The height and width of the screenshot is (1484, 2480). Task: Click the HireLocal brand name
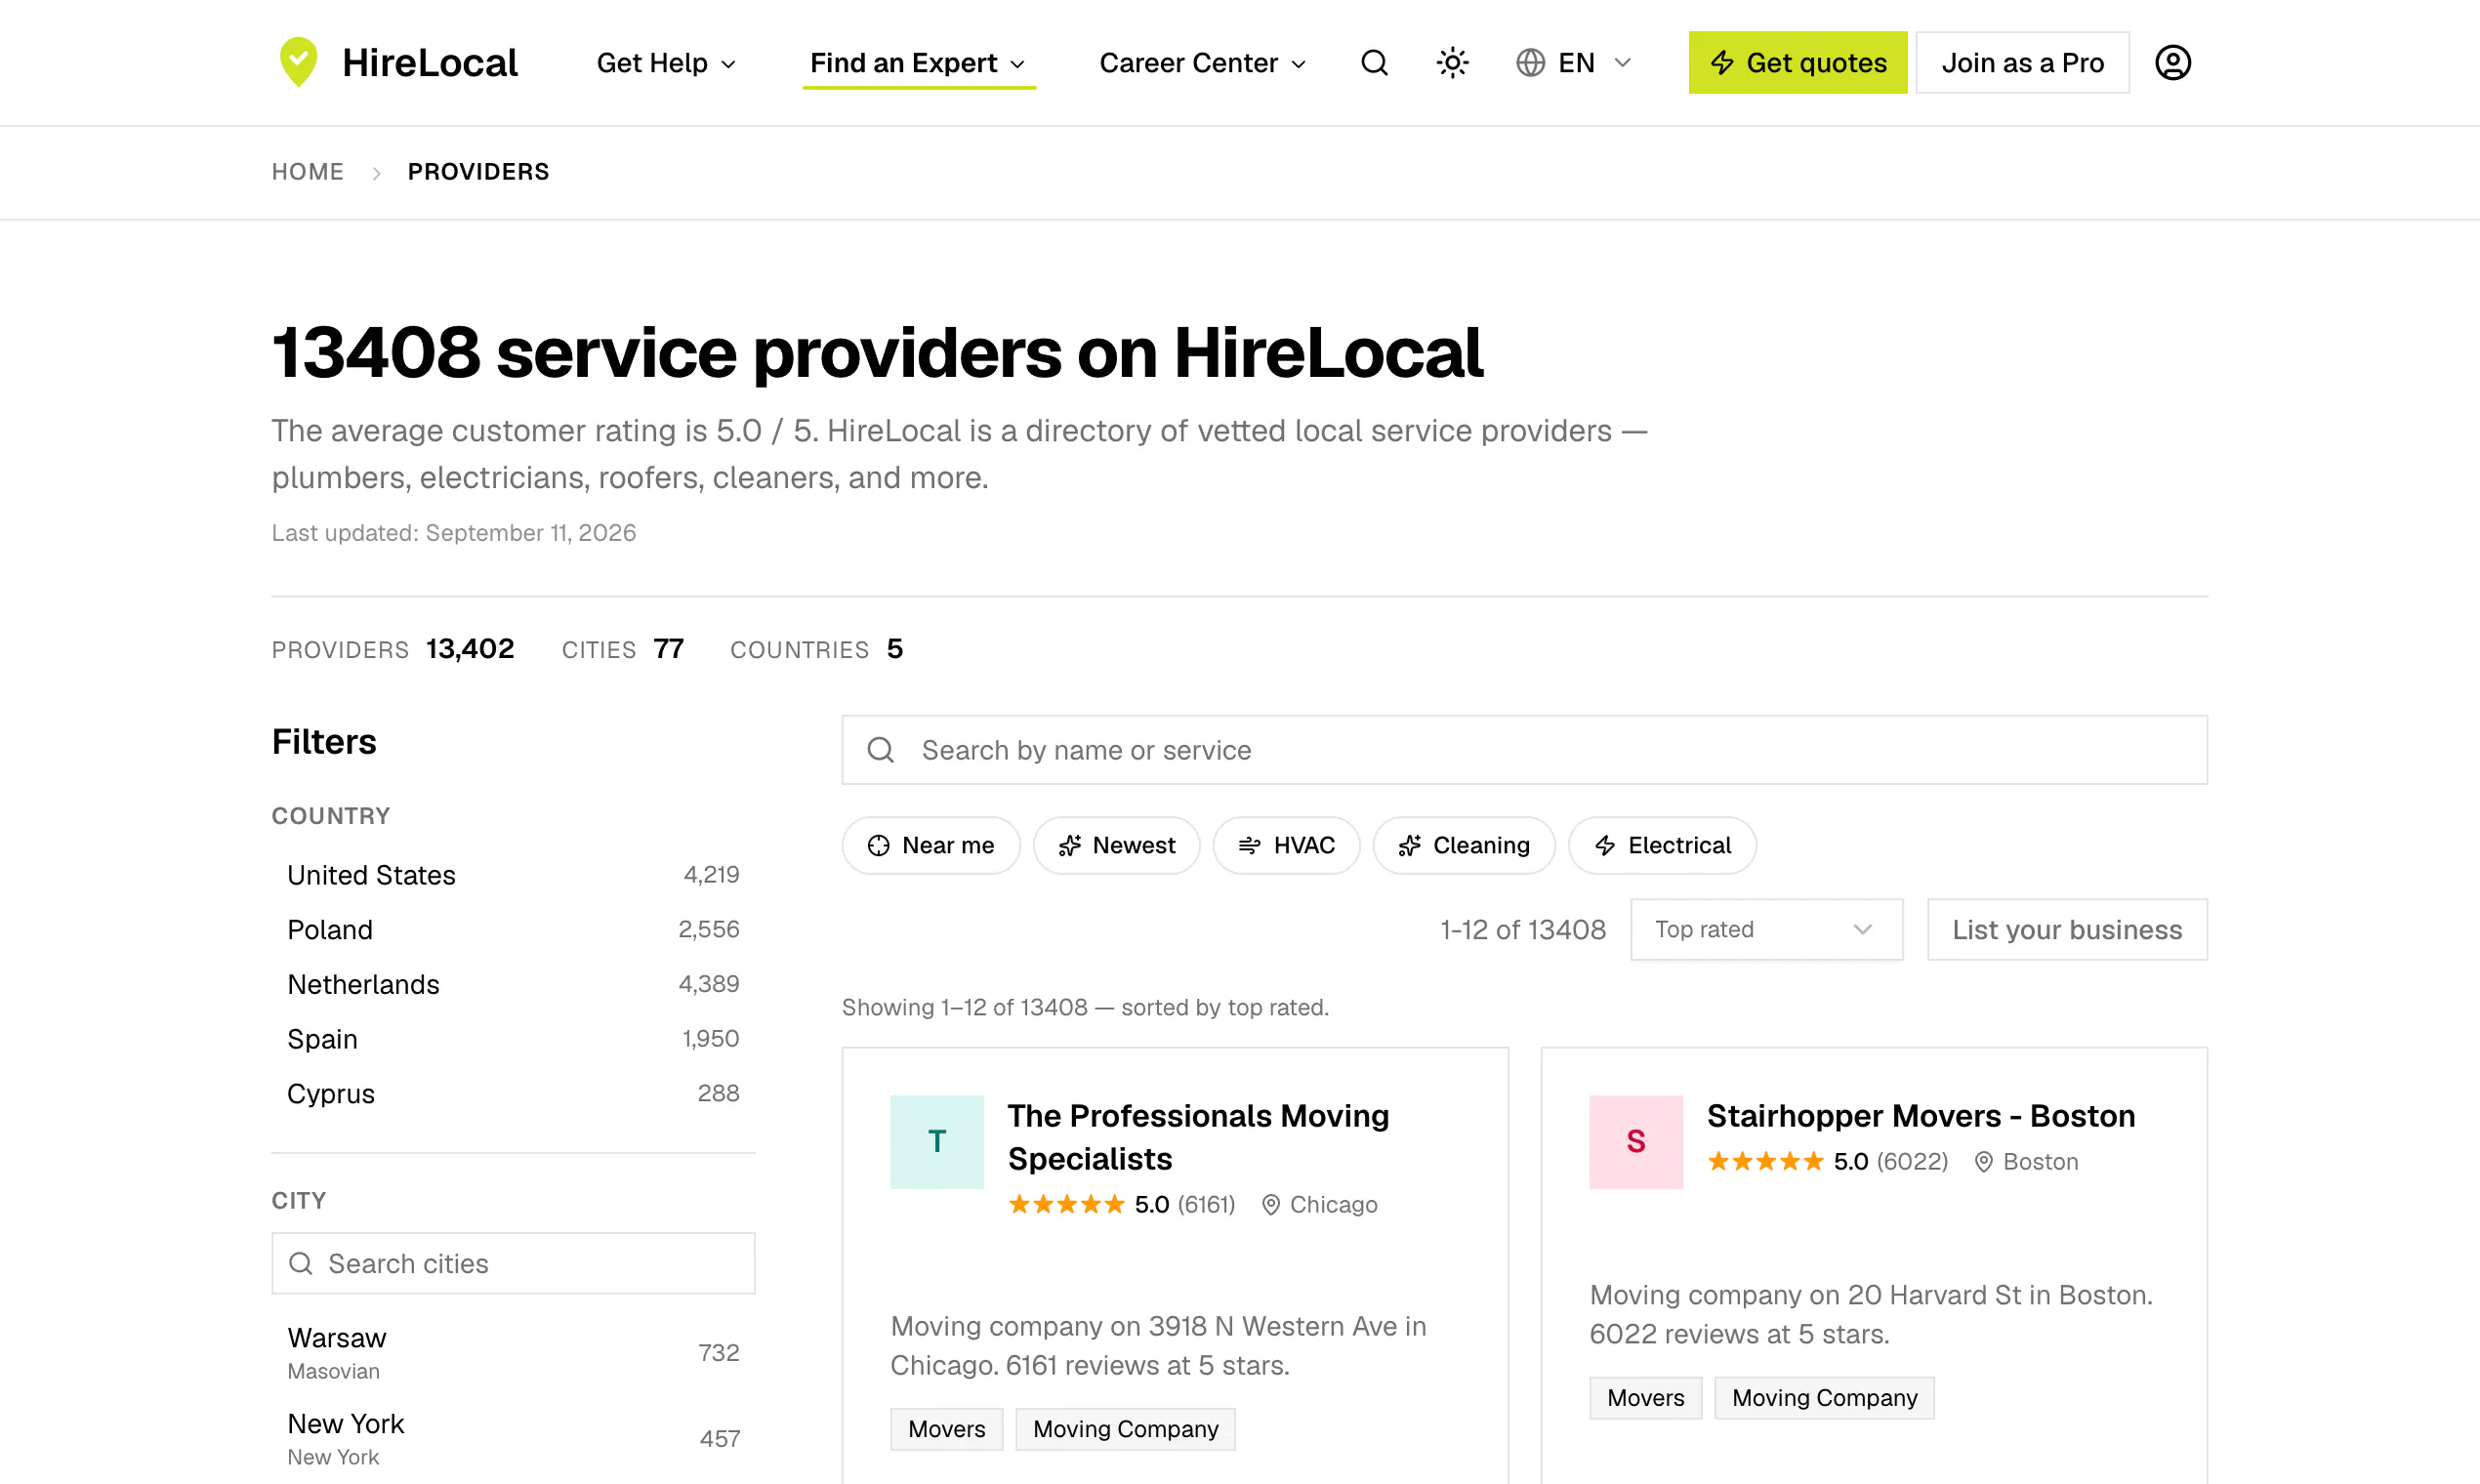[x=430, y=63]
